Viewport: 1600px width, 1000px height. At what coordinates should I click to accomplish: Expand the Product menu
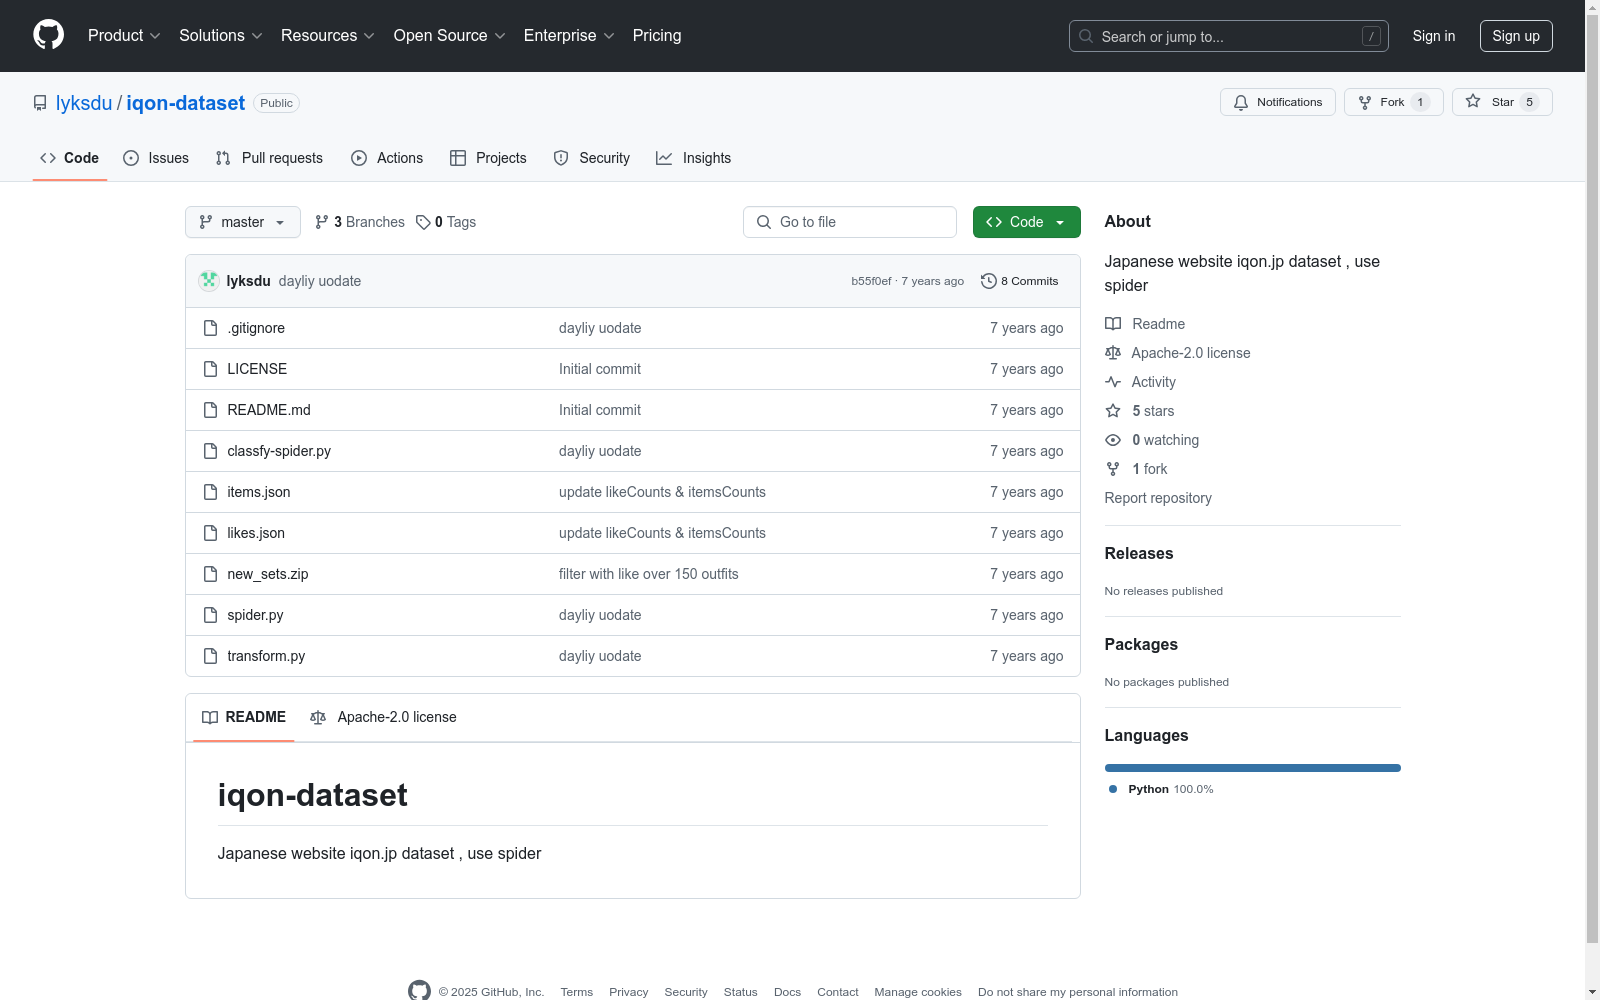pos(124,36)
